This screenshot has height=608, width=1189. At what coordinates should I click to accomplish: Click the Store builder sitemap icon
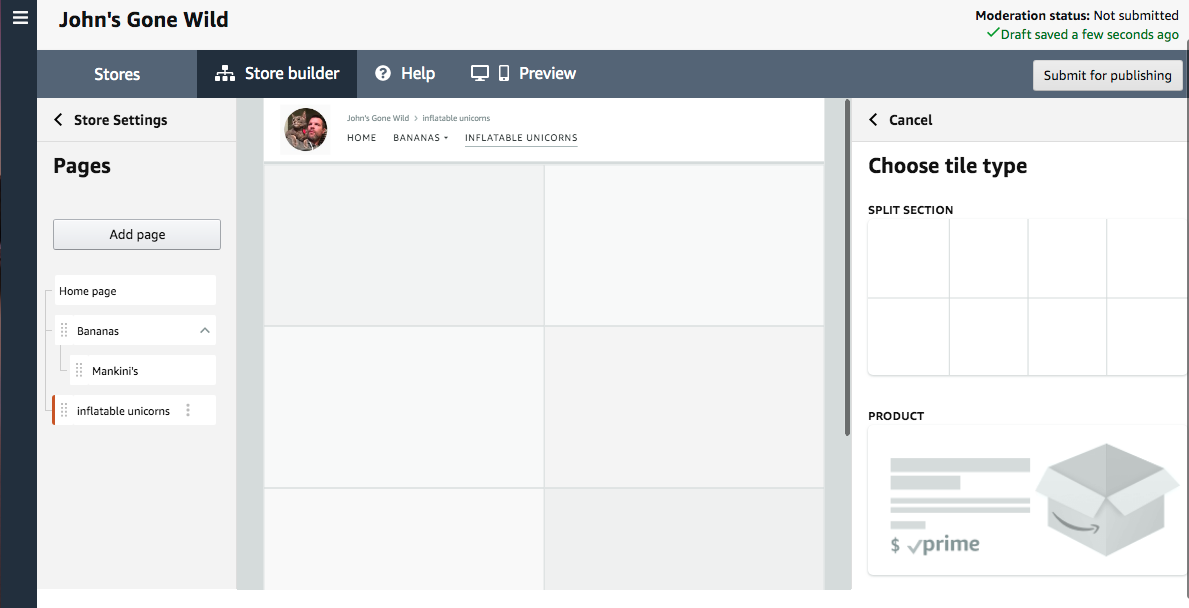coord(224,74)
